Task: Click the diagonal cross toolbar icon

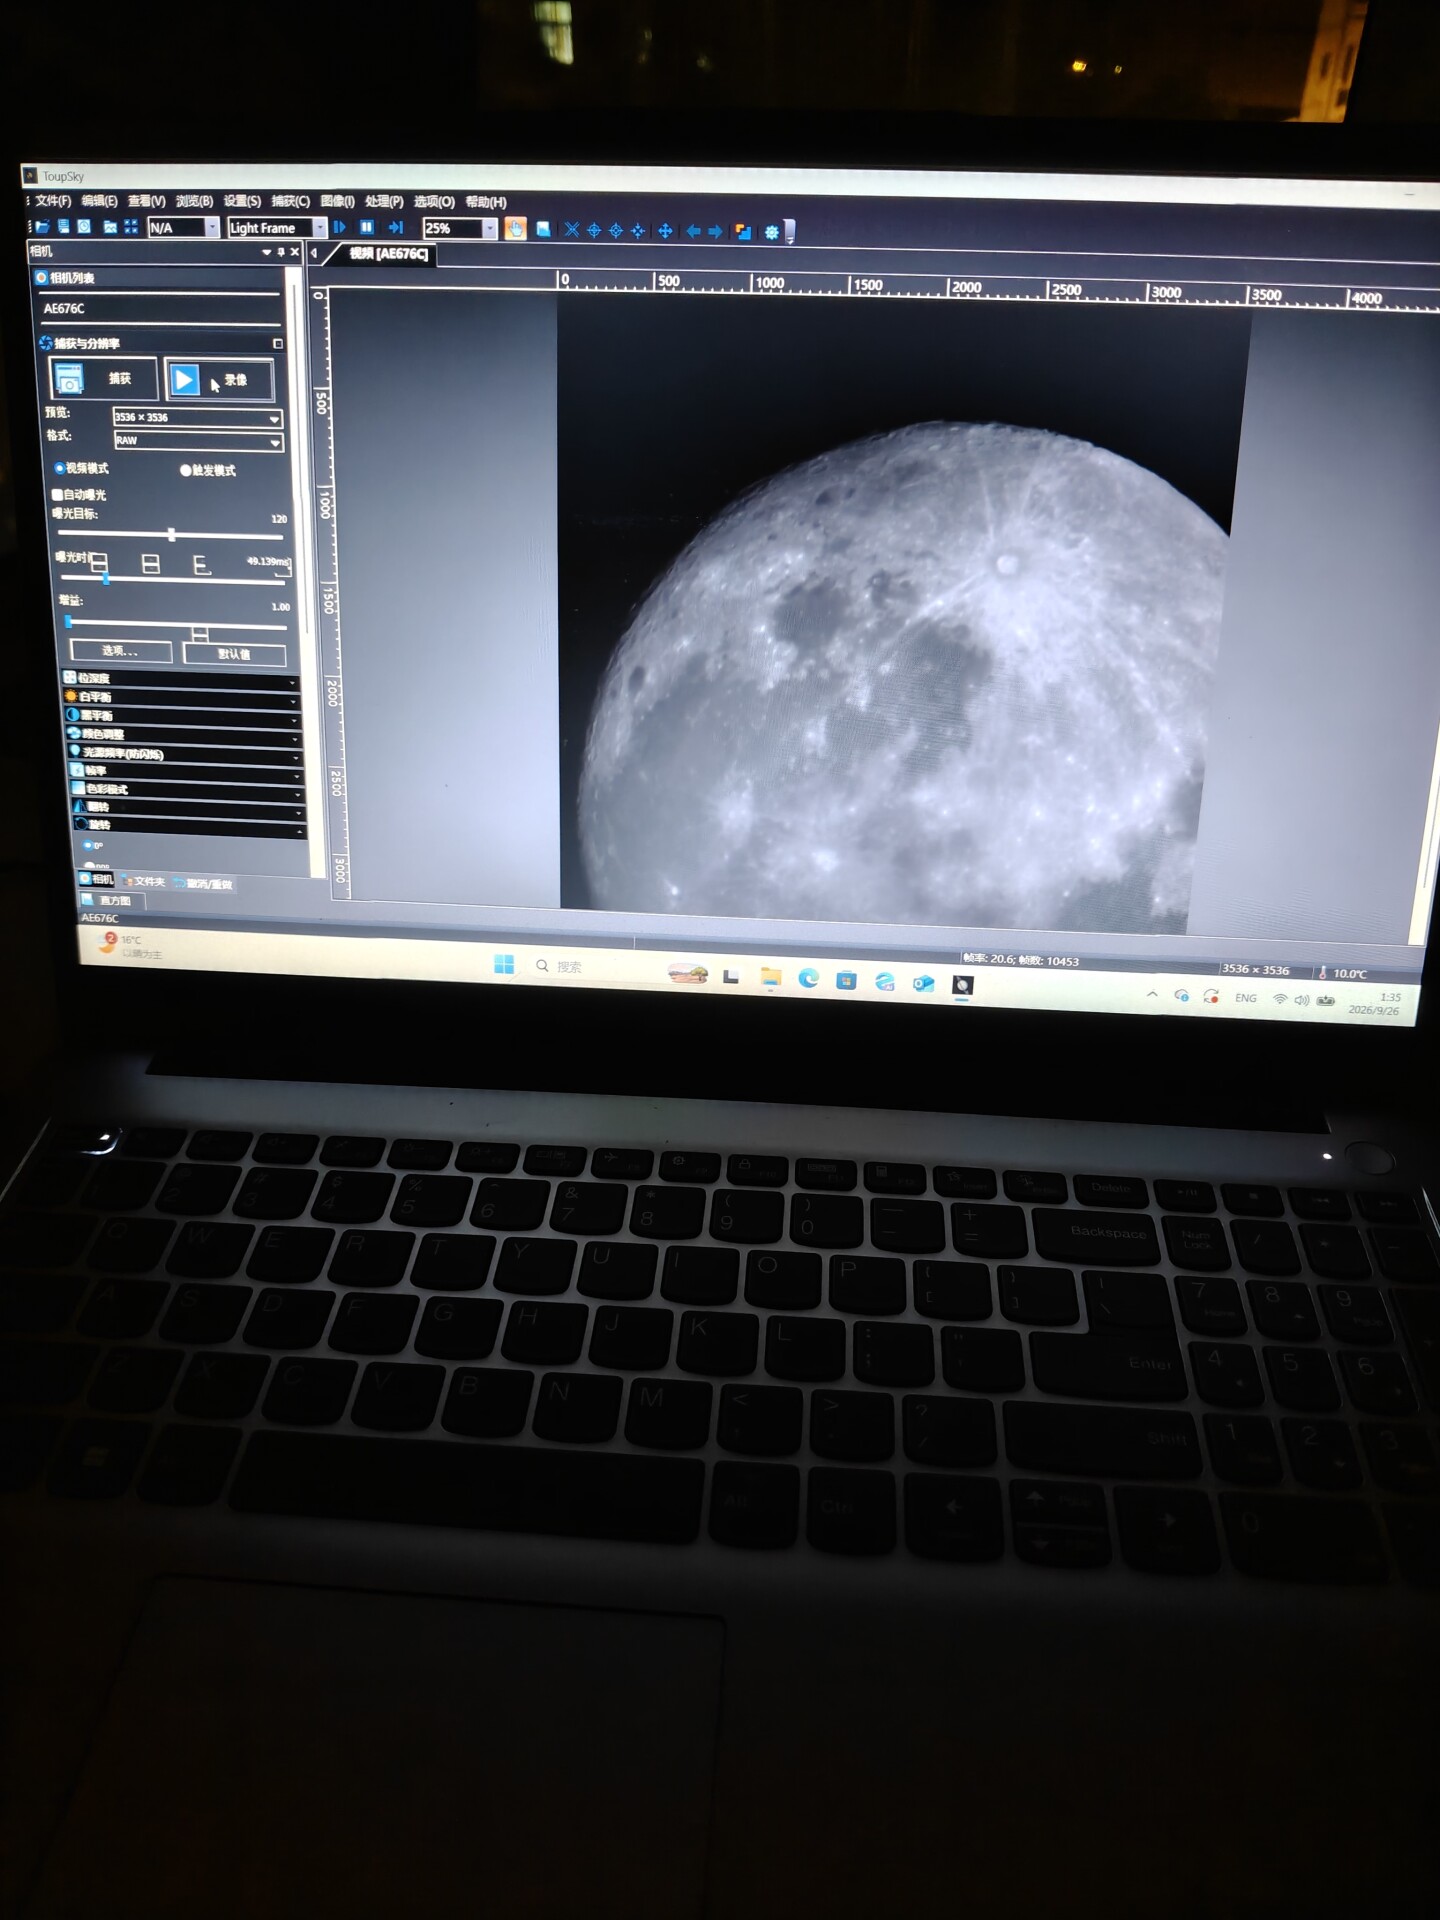Action: click(x=571, y=230)
